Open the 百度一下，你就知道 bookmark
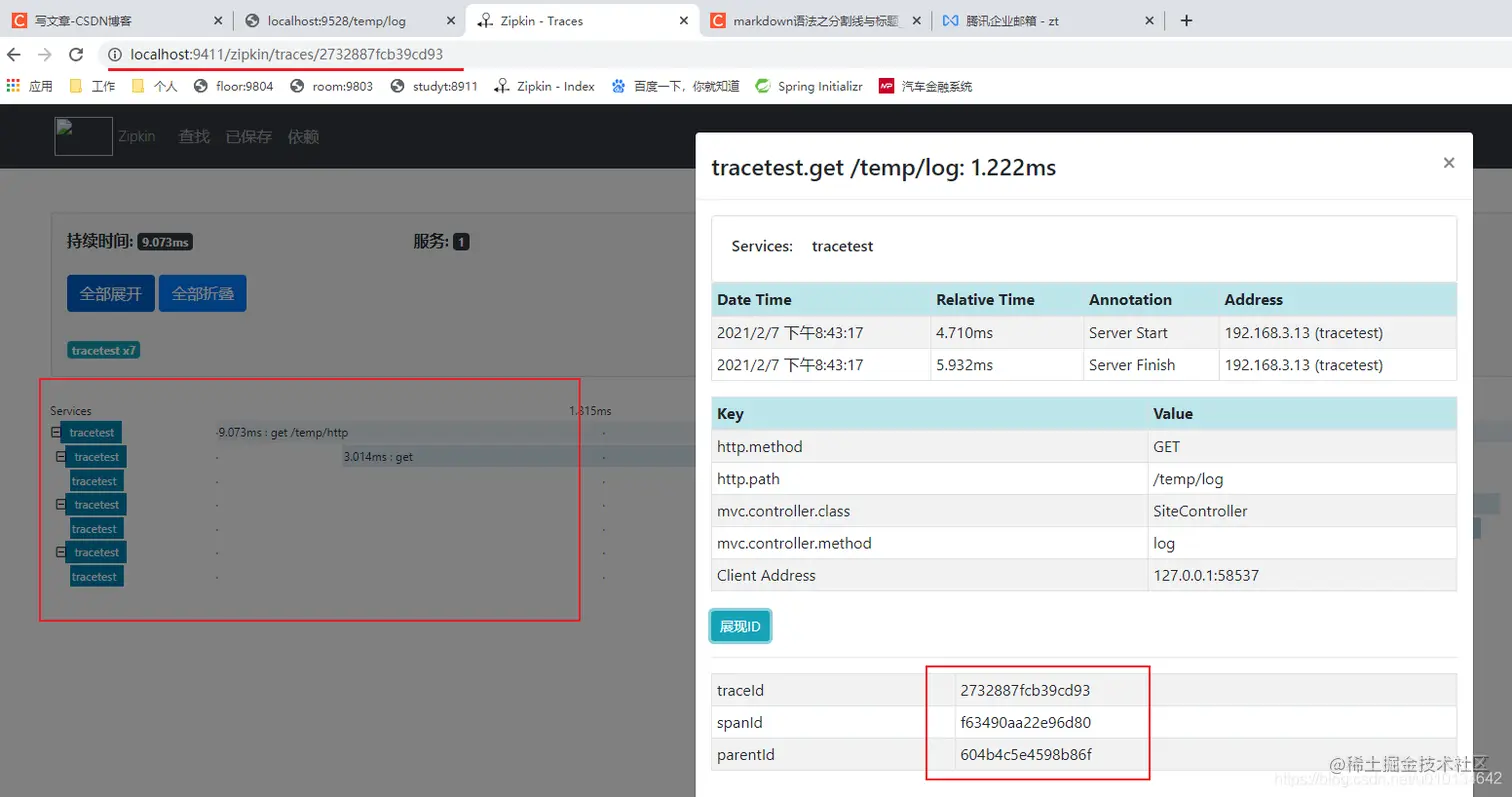This screenshot has height=797, width=1512. (676, 86)
